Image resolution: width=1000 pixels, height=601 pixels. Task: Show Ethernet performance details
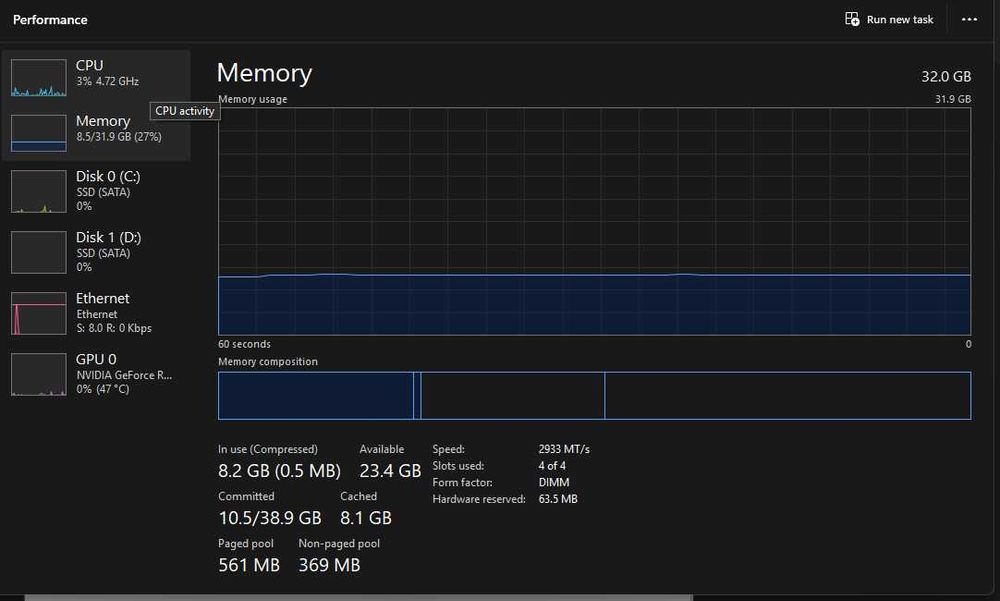(x=96, y=313)
